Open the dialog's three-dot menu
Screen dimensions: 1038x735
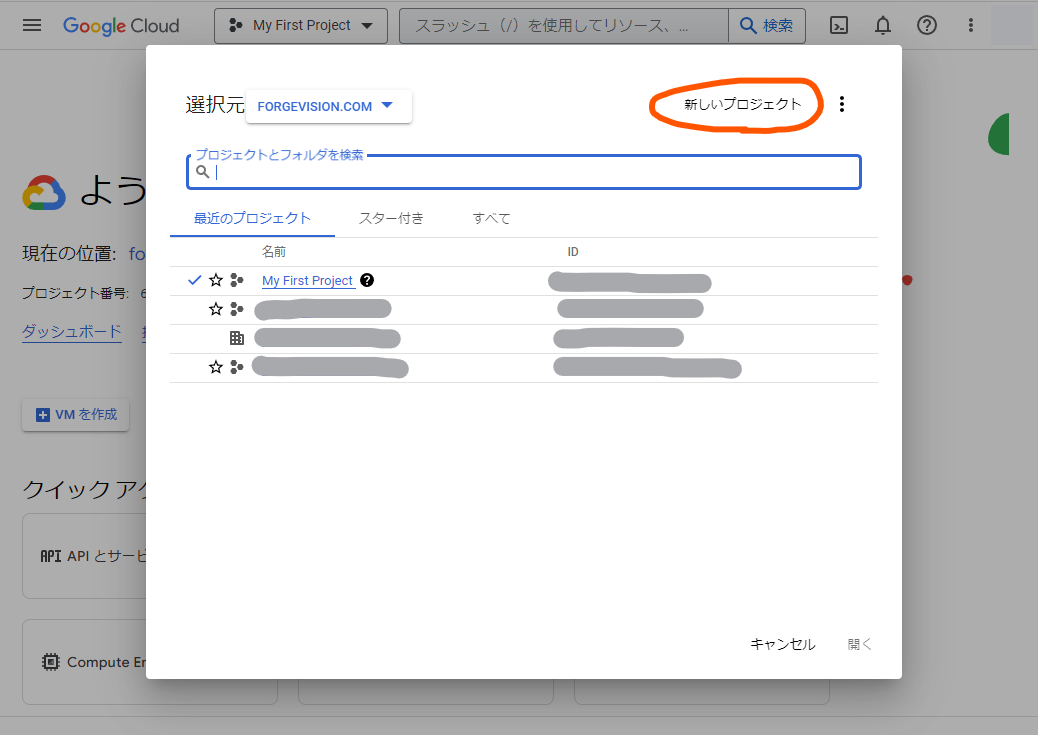[842, 103]
